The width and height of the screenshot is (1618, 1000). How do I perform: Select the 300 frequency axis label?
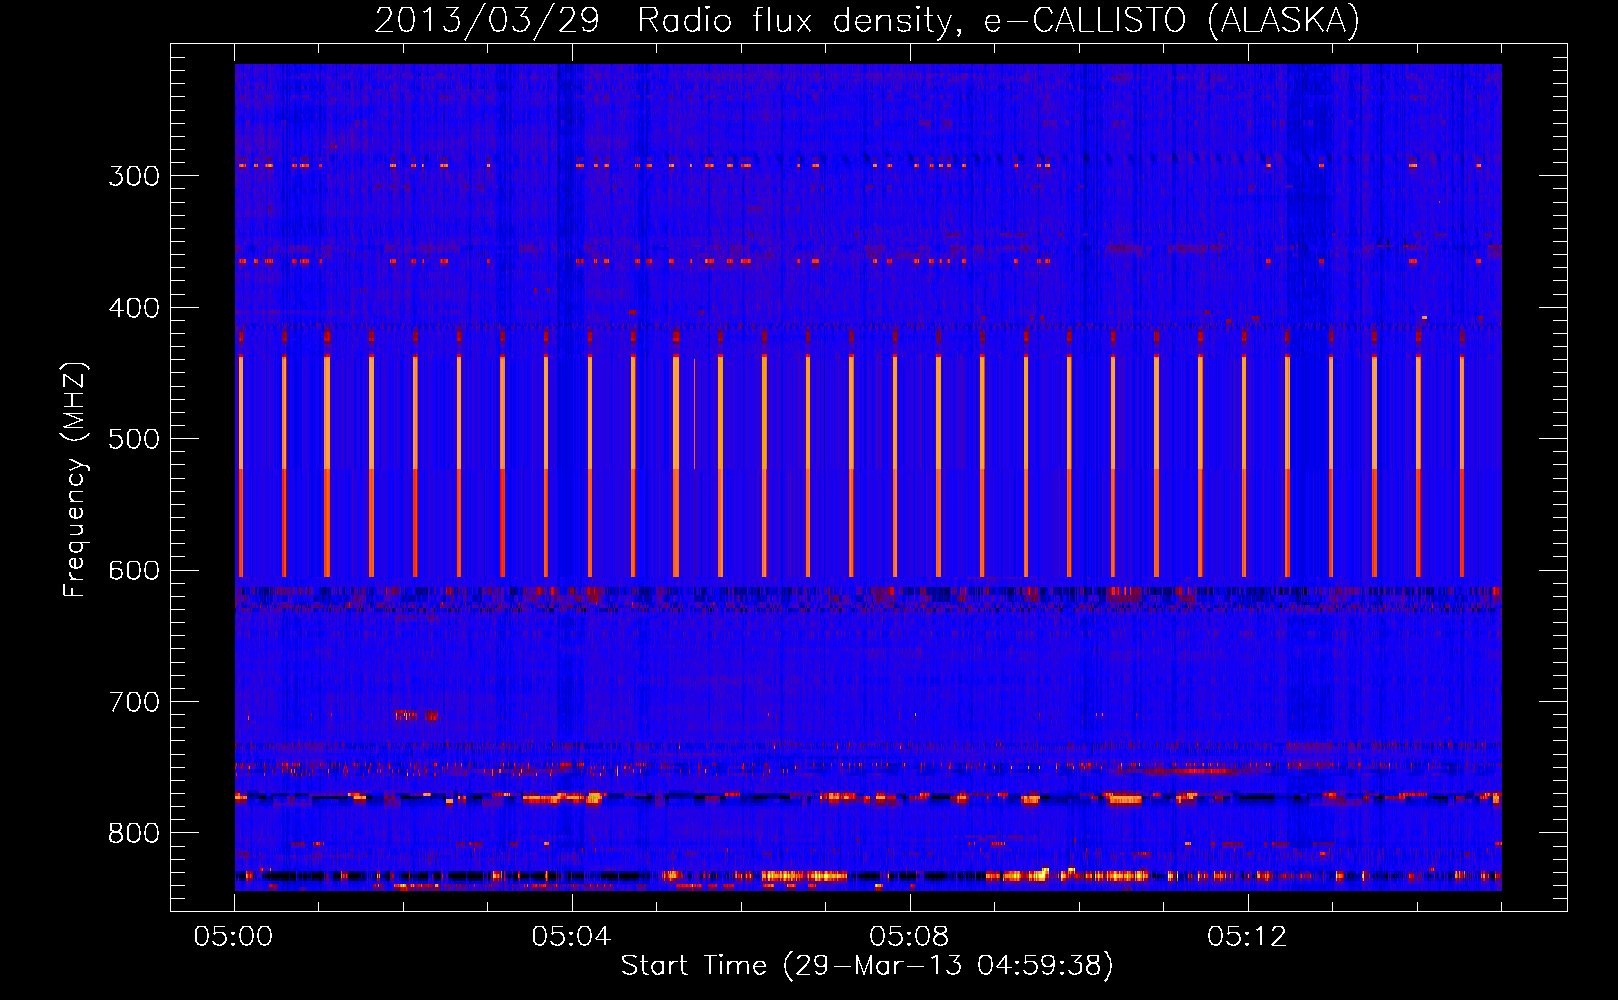[134, 176]
